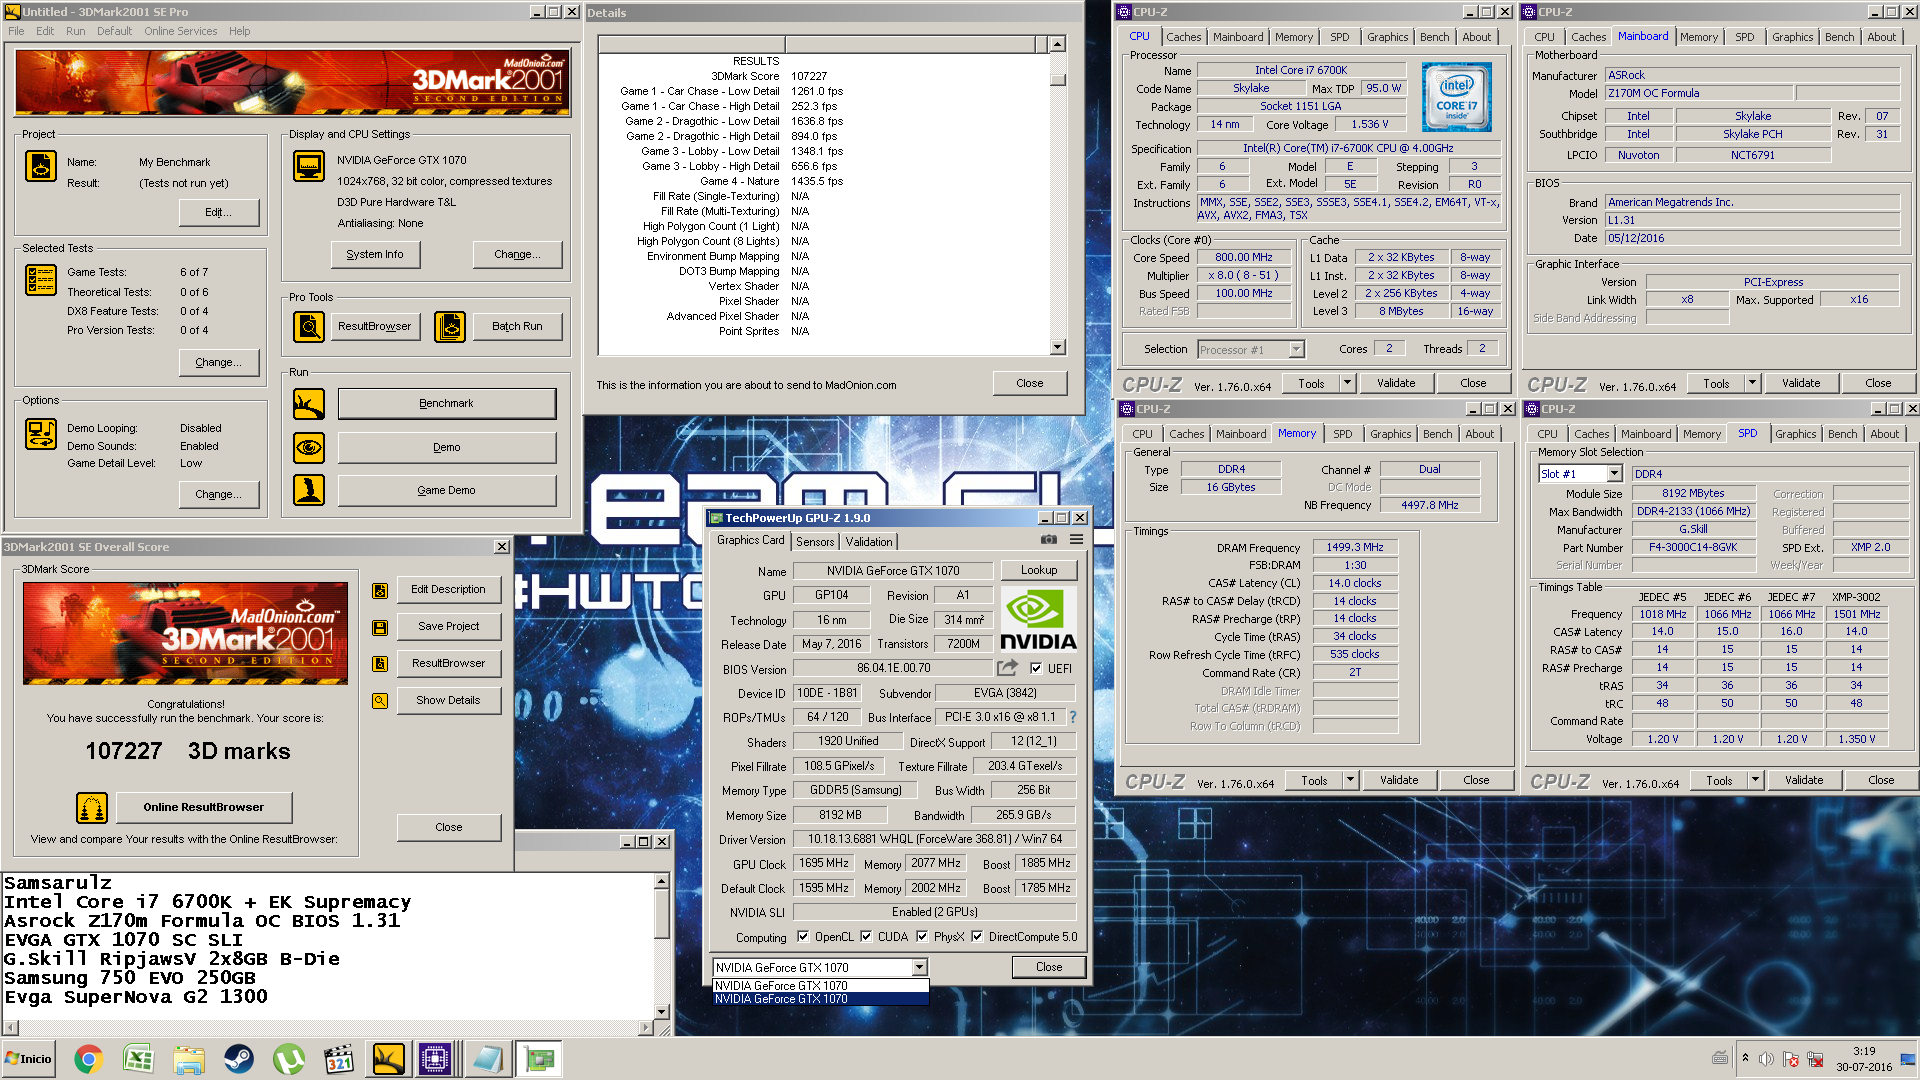Click the Save Project disk icon

pyautogui.click(x=380, y=628)
